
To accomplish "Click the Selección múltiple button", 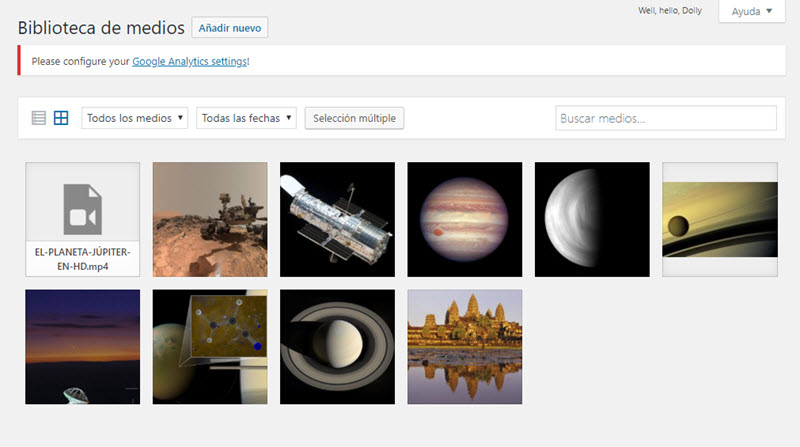I will [x=354, y=118].
